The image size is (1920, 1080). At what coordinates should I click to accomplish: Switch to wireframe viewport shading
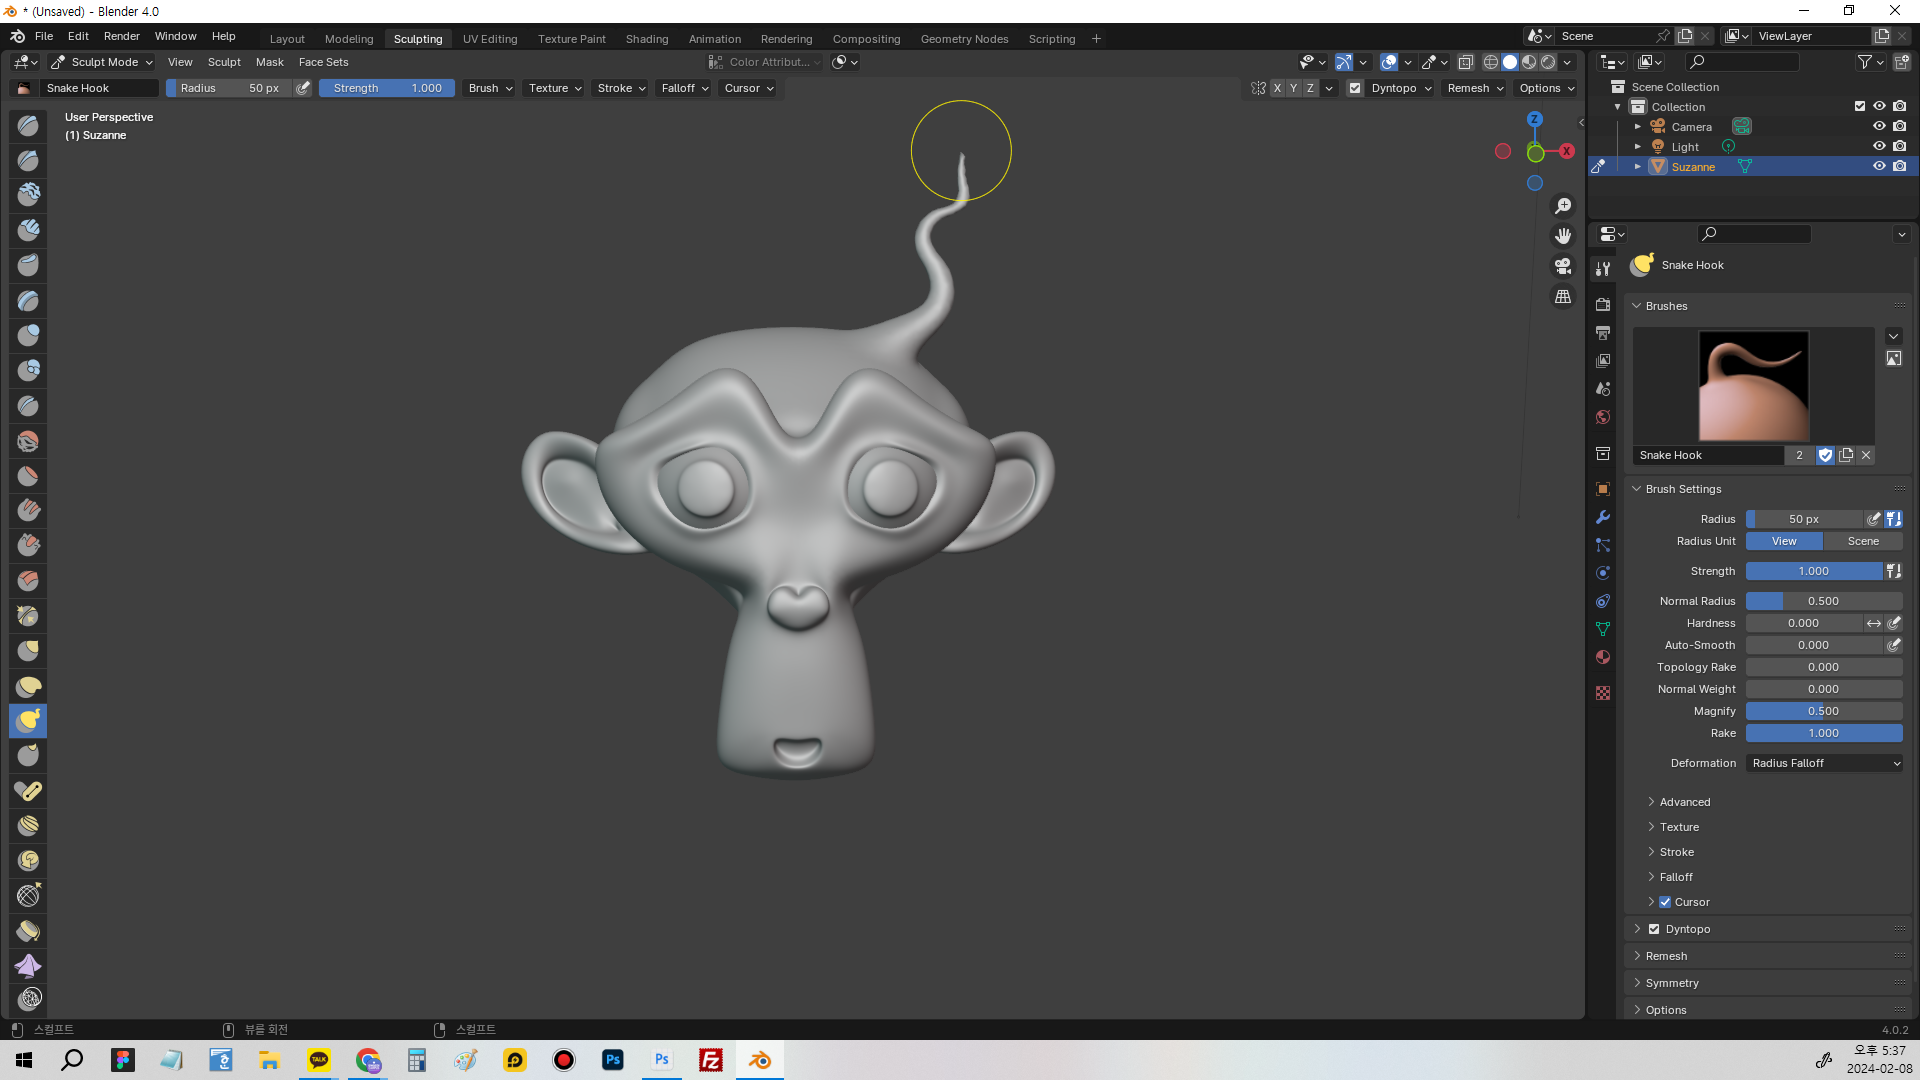[1491, 62]
